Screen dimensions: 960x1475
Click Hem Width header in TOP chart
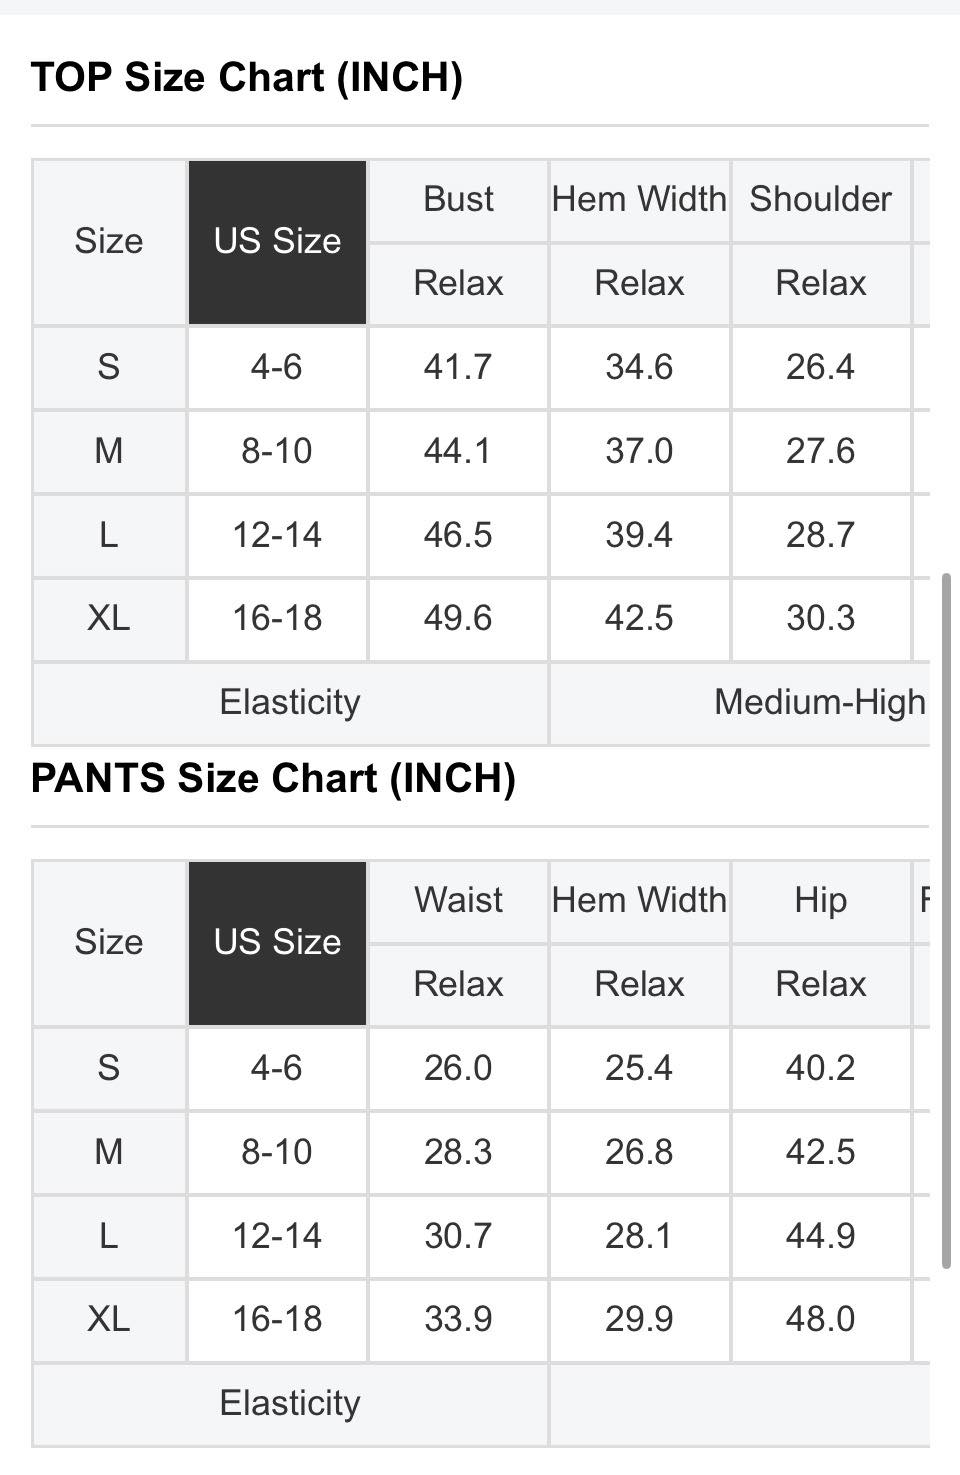[639, 200]
